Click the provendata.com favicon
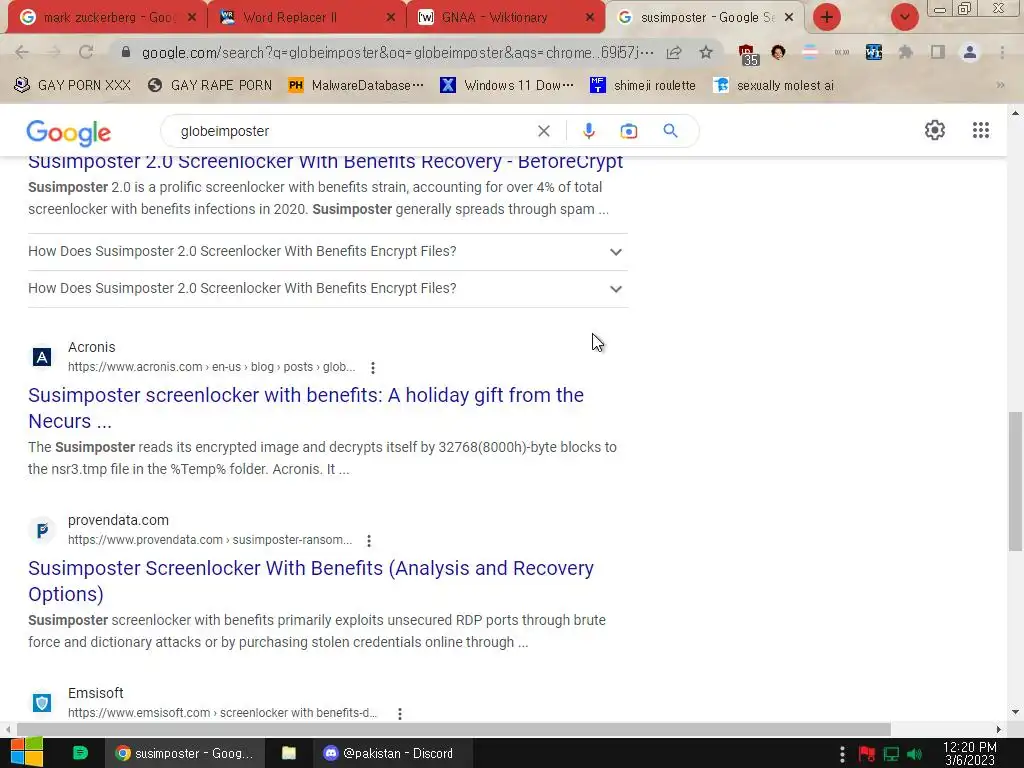 pyautogui.click(x=42, y=530)
